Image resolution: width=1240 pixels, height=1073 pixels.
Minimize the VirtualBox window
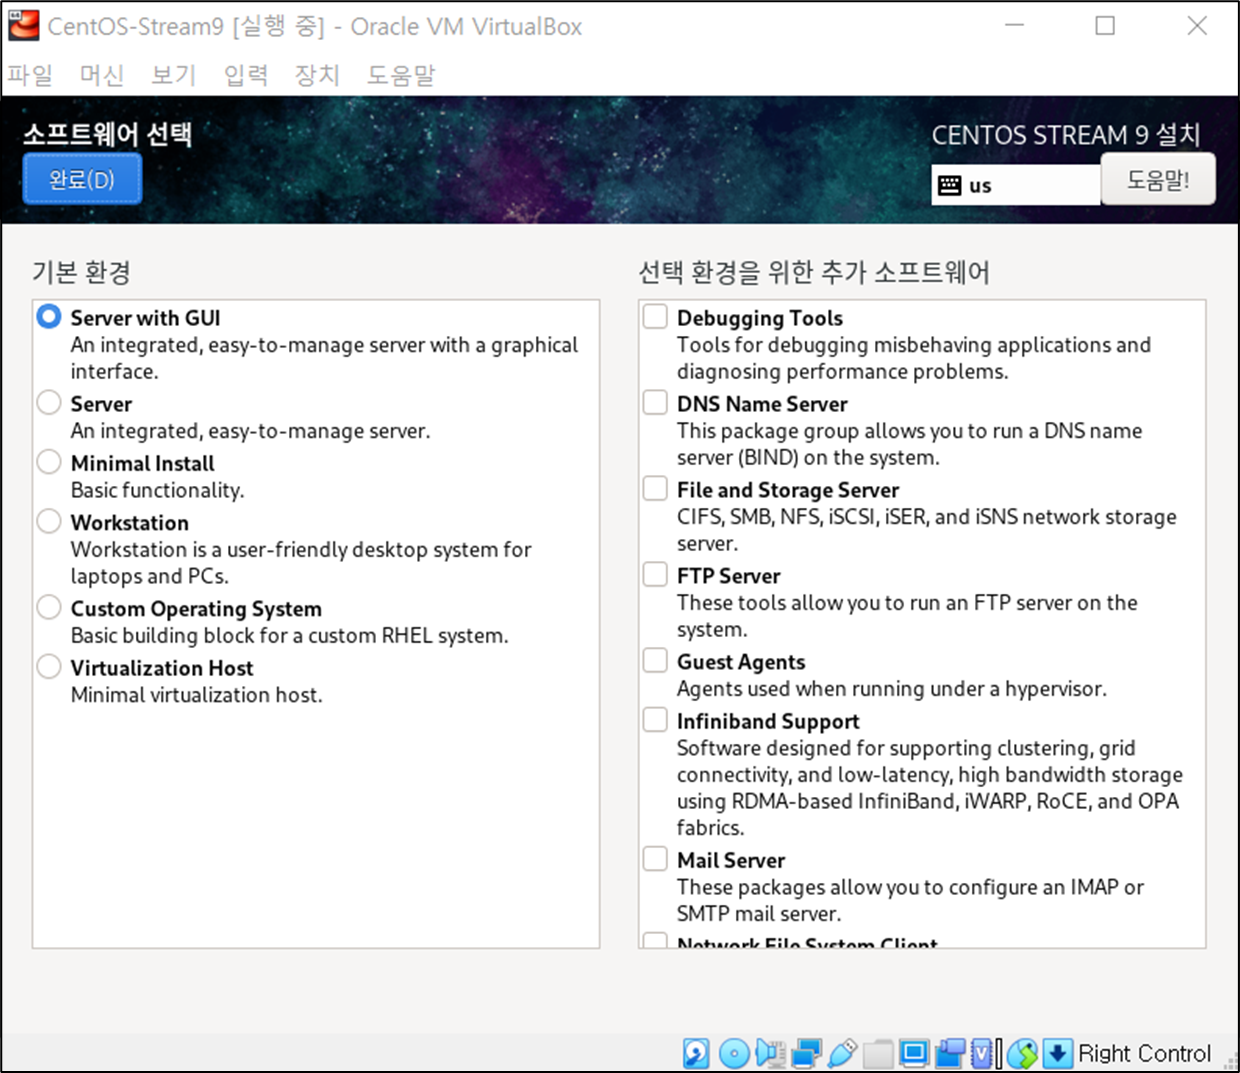pos(1015,26)
